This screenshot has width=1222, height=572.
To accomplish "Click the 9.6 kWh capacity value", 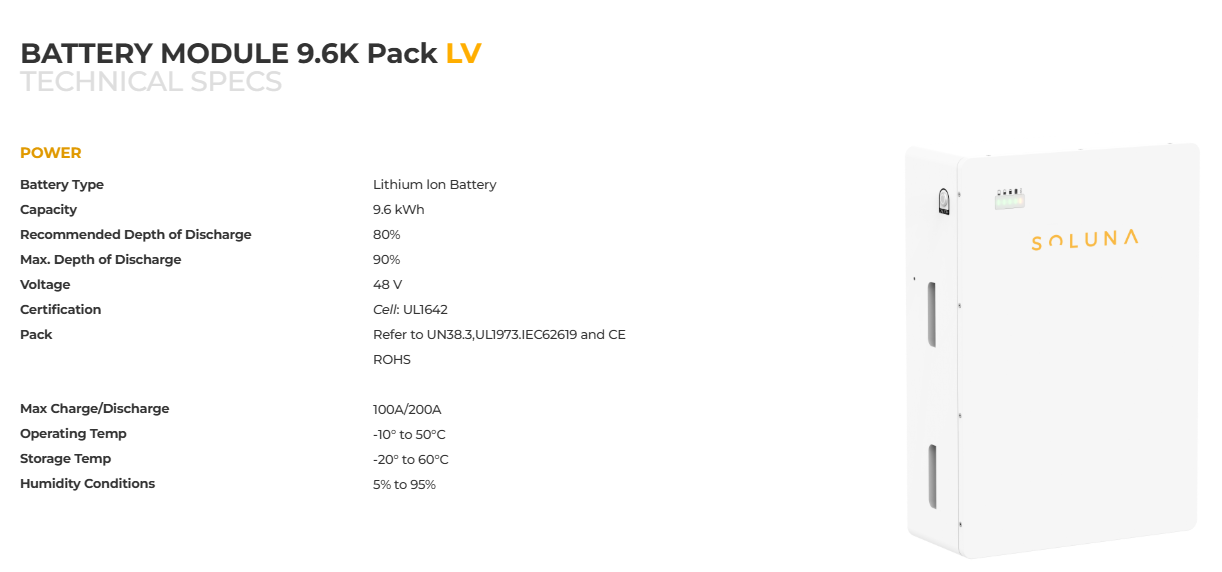I will tap(399, 210).
